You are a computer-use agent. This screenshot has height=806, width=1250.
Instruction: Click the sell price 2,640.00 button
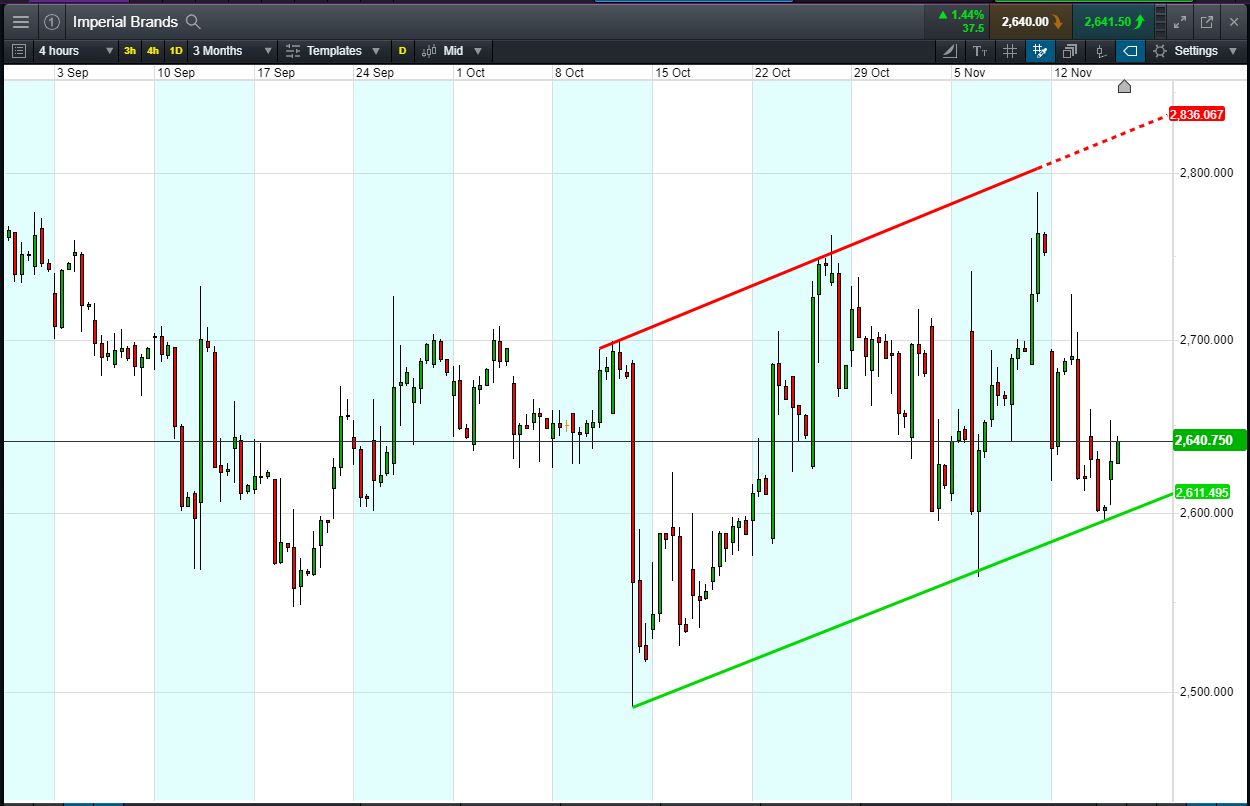(1031, 21)
